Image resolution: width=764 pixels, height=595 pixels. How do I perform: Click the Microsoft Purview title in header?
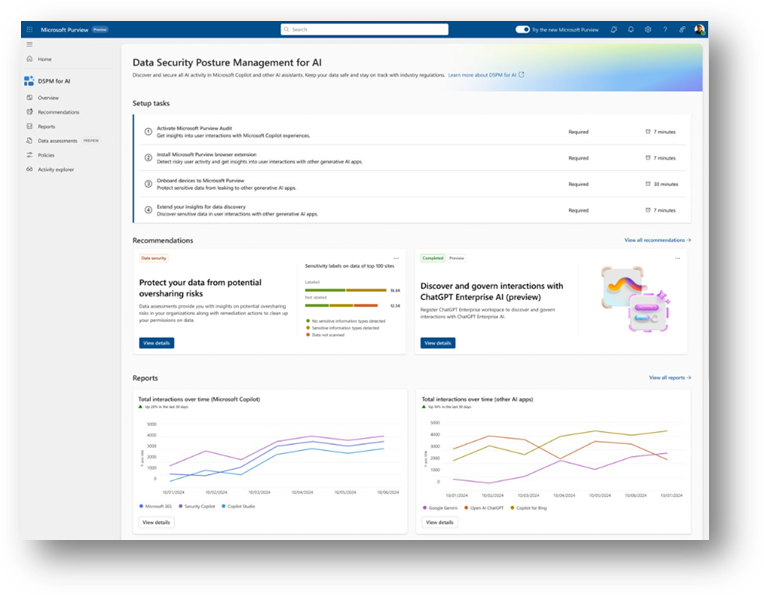tap(64, 30)
